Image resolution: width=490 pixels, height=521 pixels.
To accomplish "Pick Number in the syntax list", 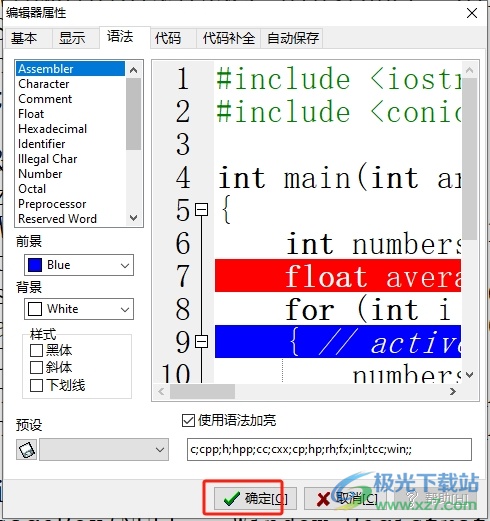I will [70, 174].
